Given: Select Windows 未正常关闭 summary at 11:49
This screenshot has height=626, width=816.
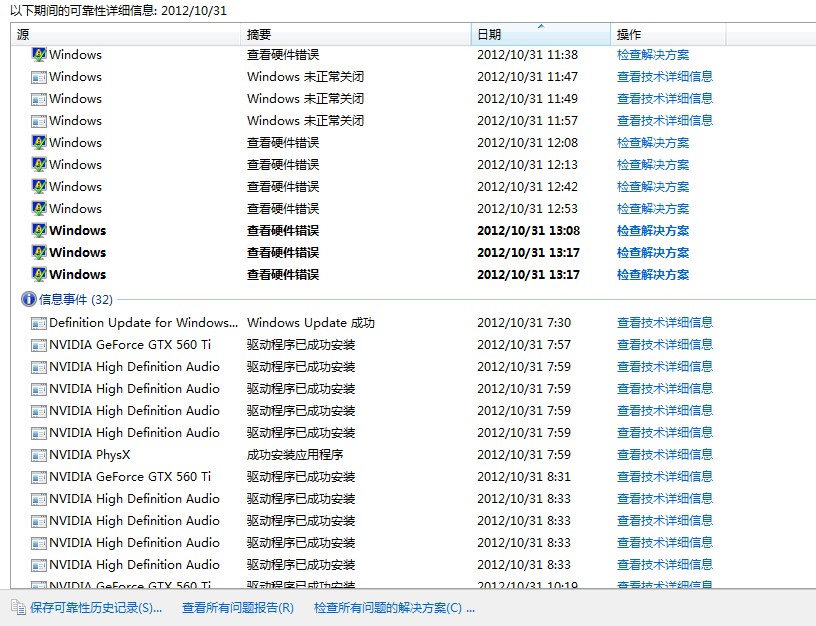Looking at the screenshot, I should click(x=305, y=98).
